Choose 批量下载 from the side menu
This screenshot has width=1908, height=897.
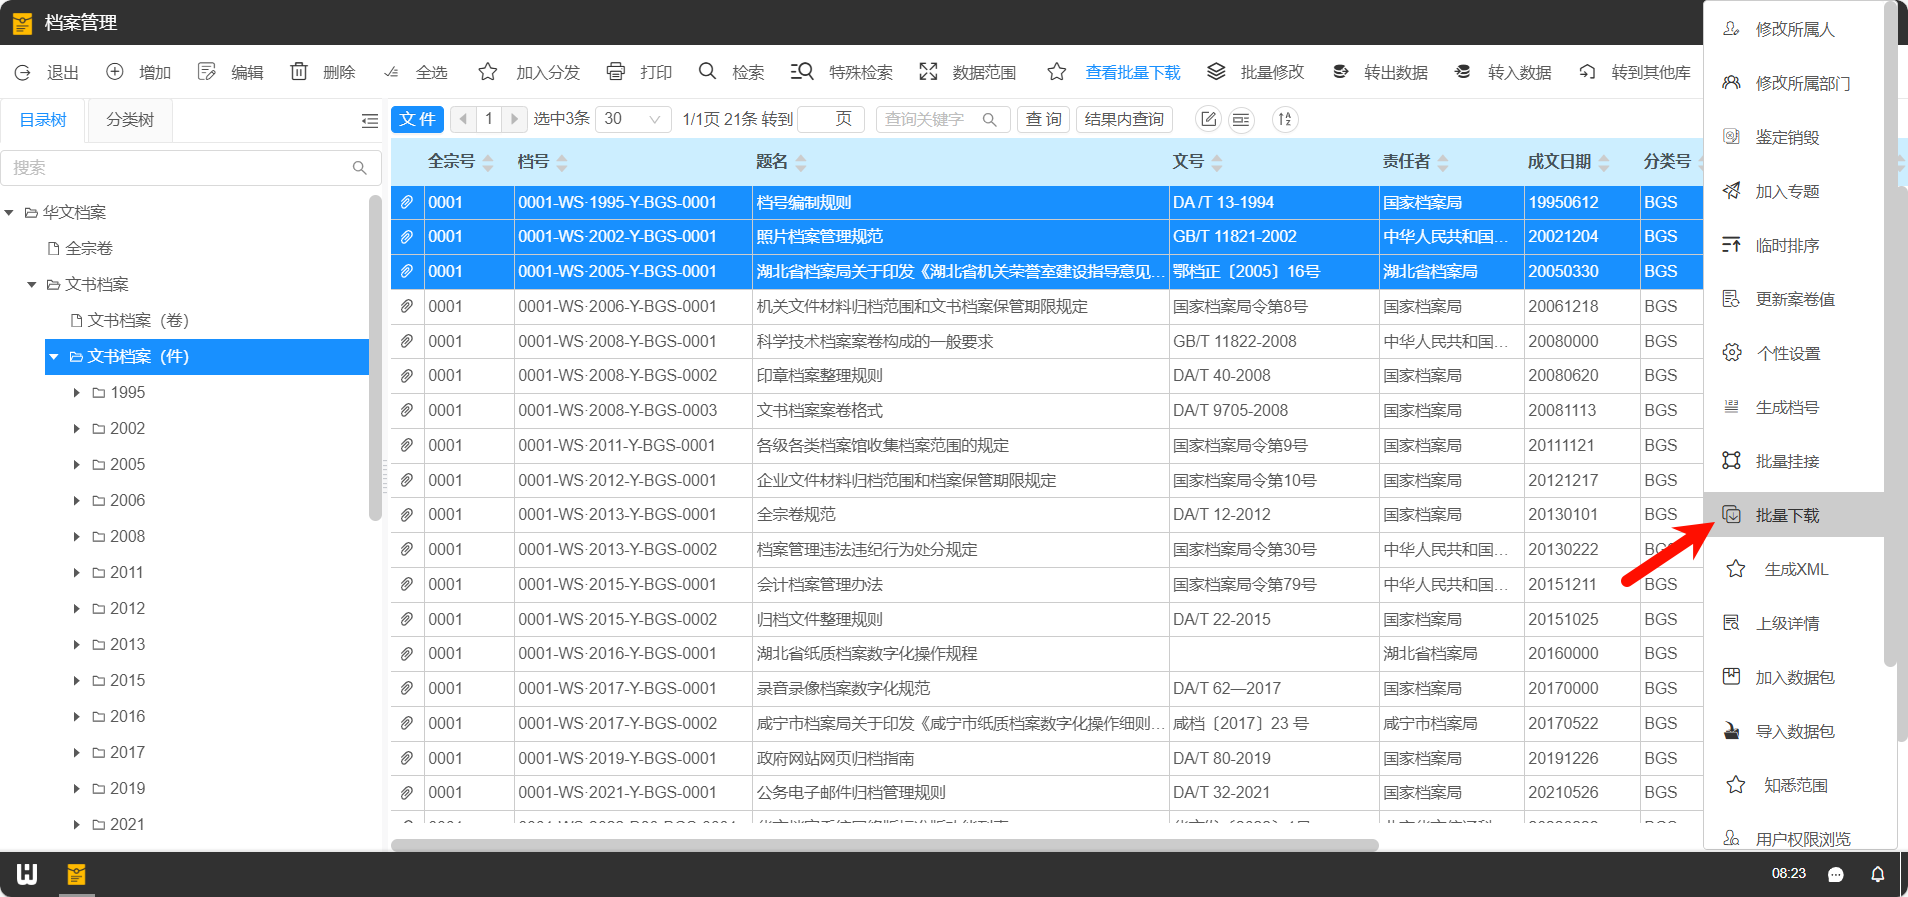click(x=1787, y=515)
